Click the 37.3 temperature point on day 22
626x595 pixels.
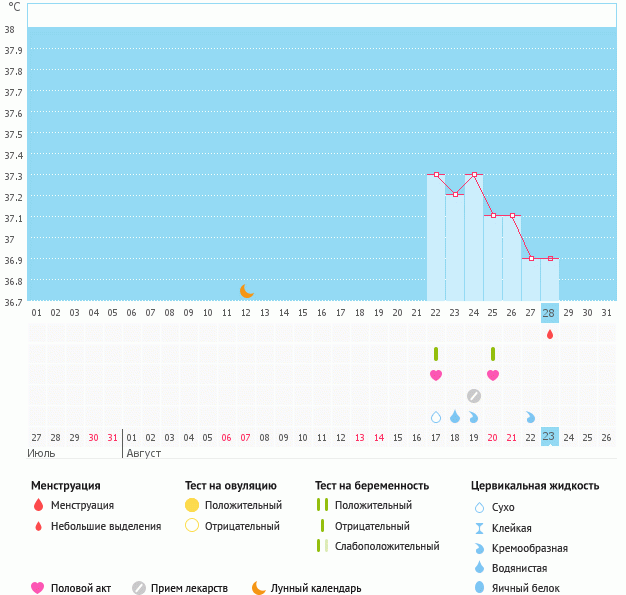(x=437, y=175)
